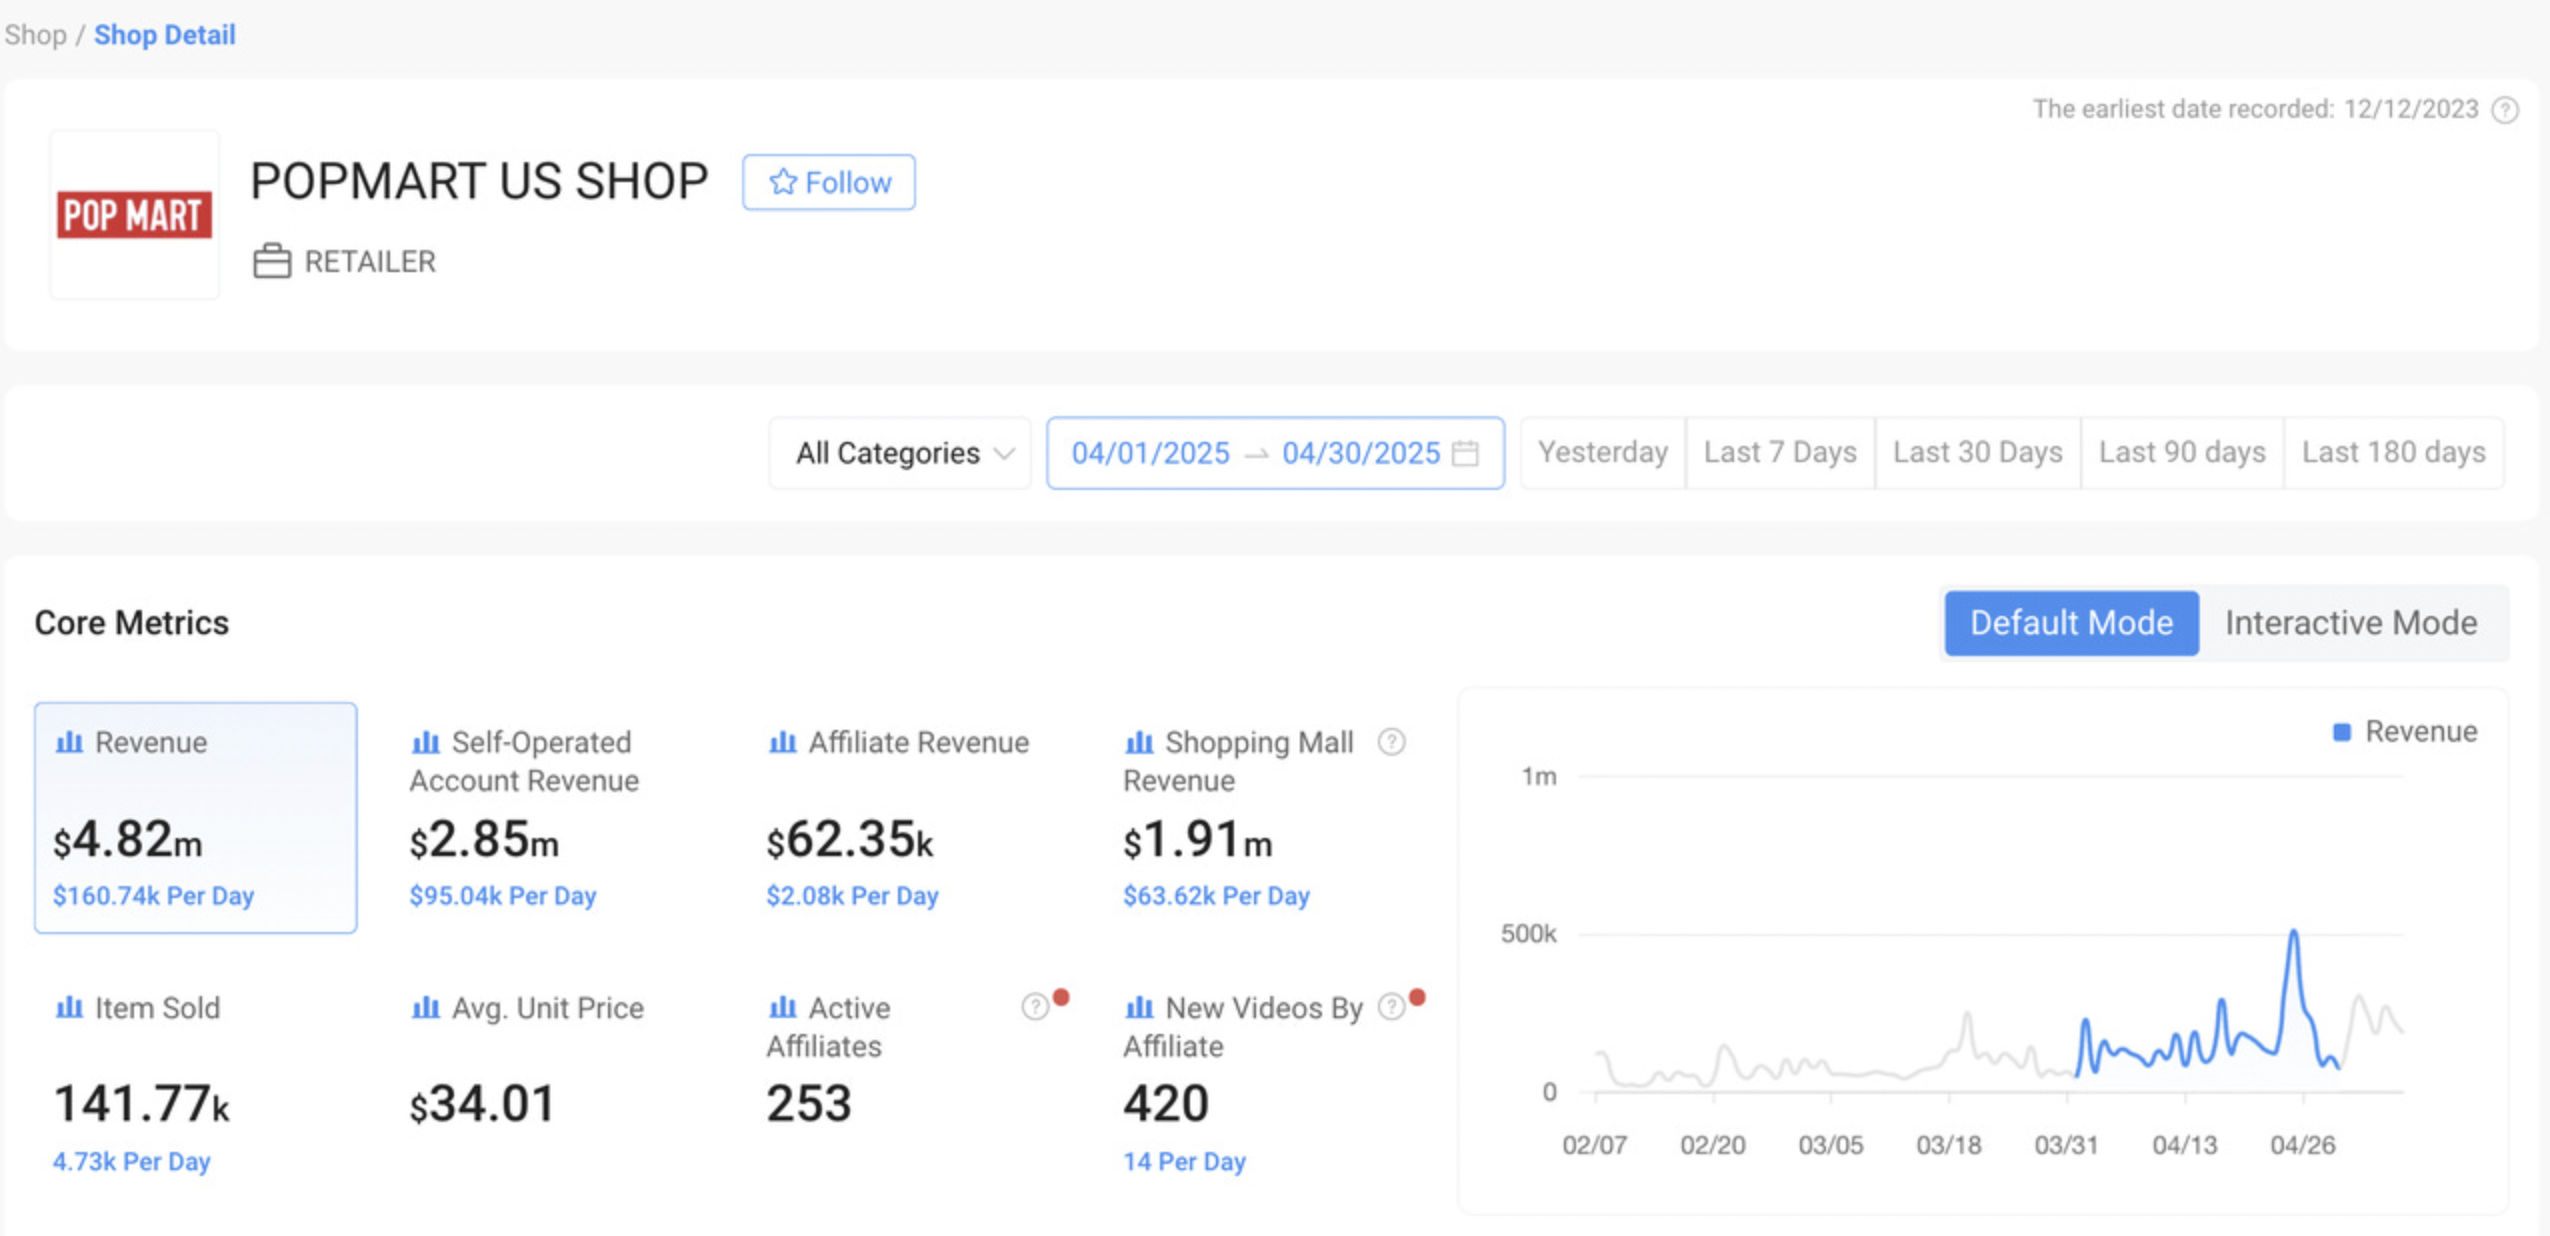Select the Last 180 days range
The image size is (2550, 1236).
coord(2395,452)
